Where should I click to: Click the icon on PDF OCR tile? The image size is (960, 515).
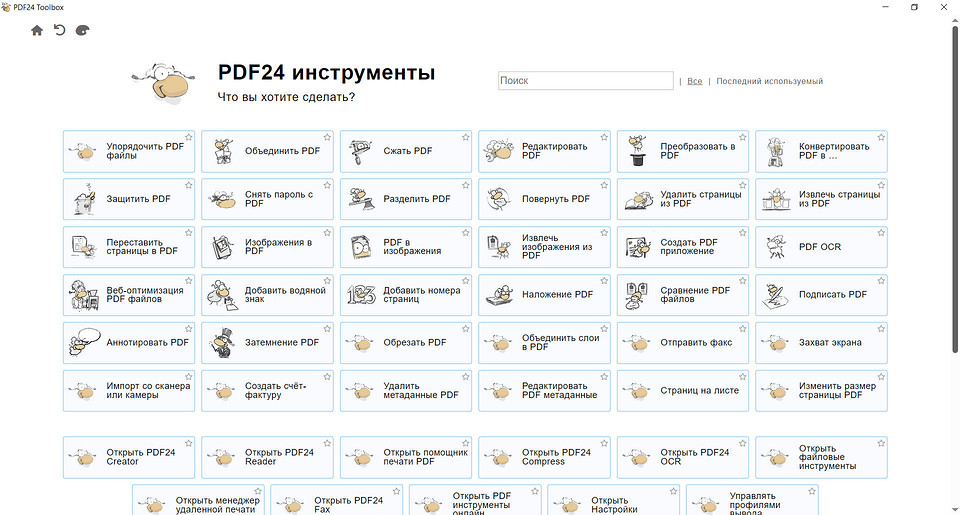tap(776, 247)
